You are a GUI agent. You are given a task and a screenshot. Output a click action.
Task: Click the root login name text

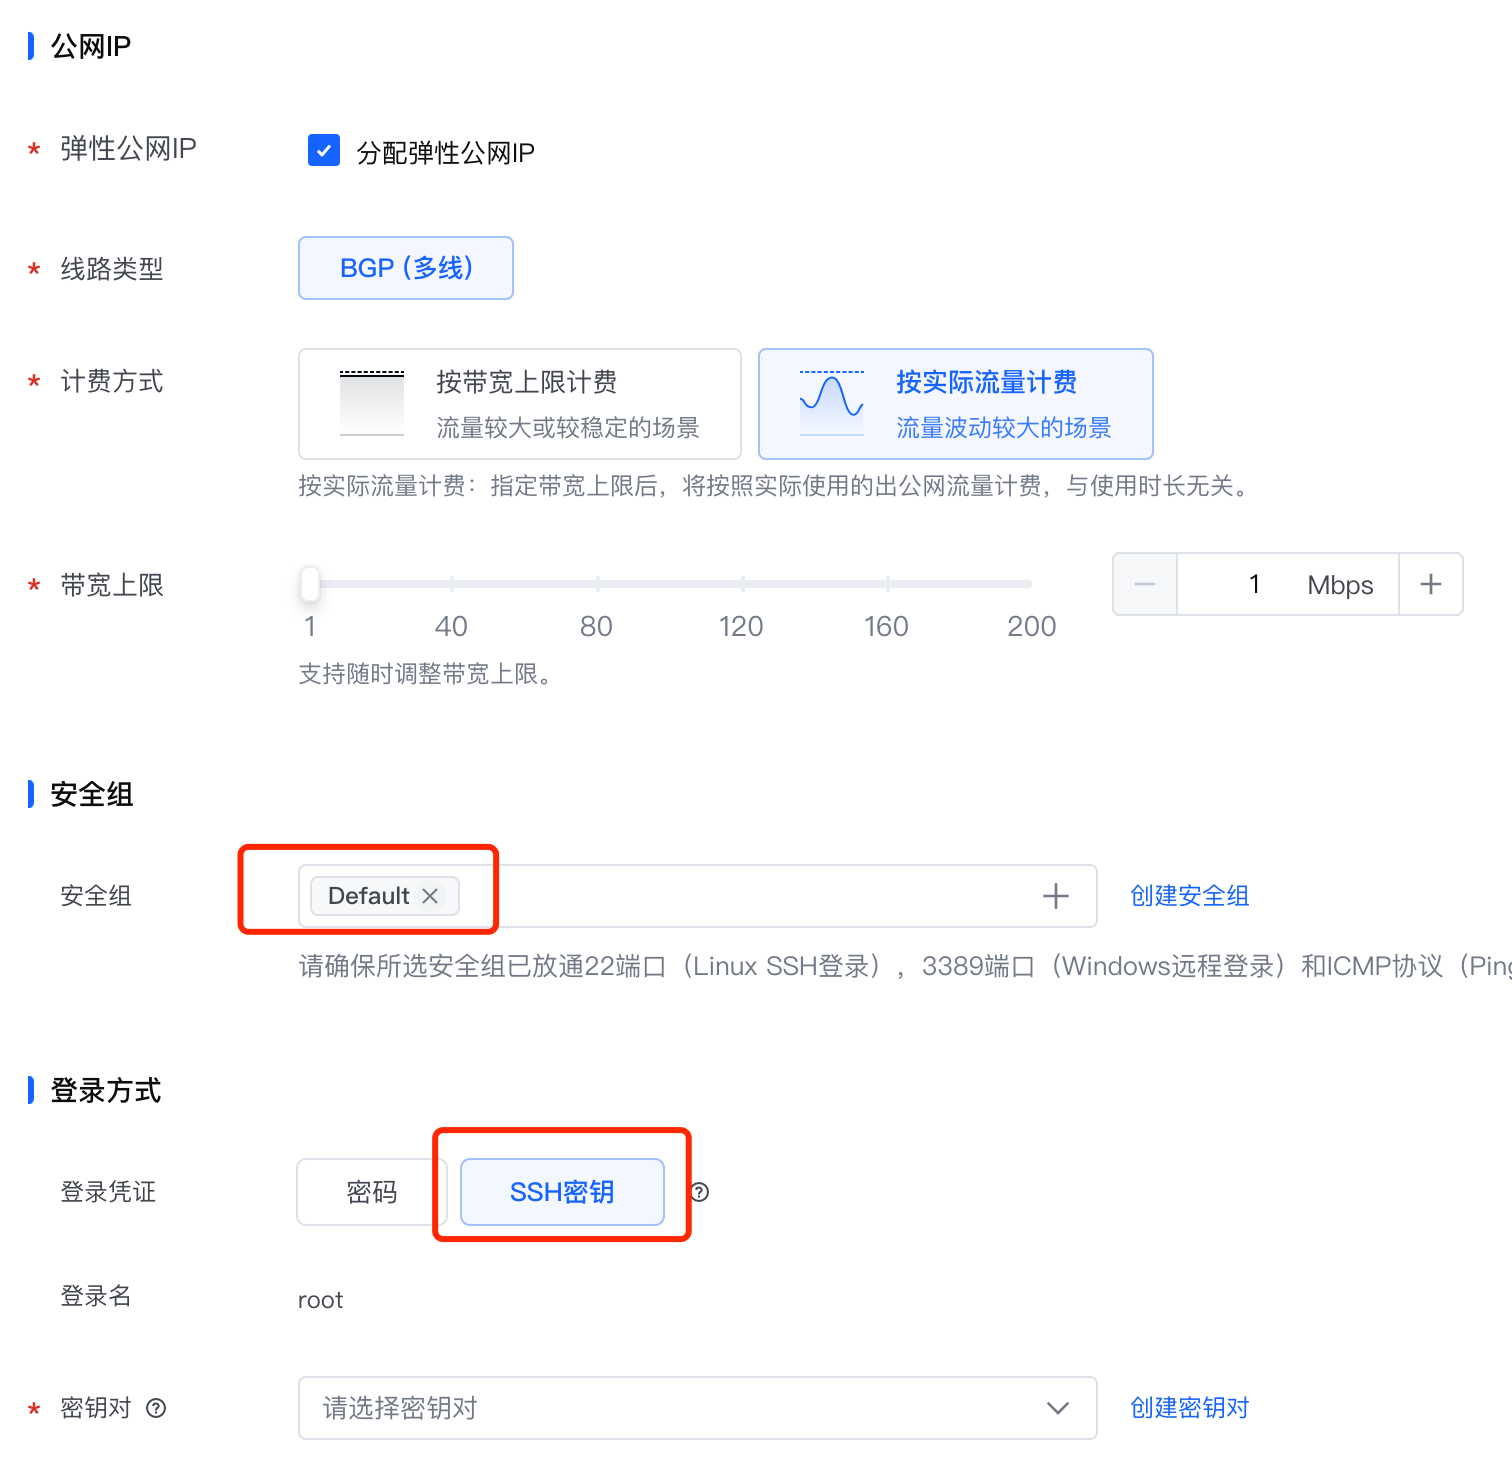tap(320, 1300)
